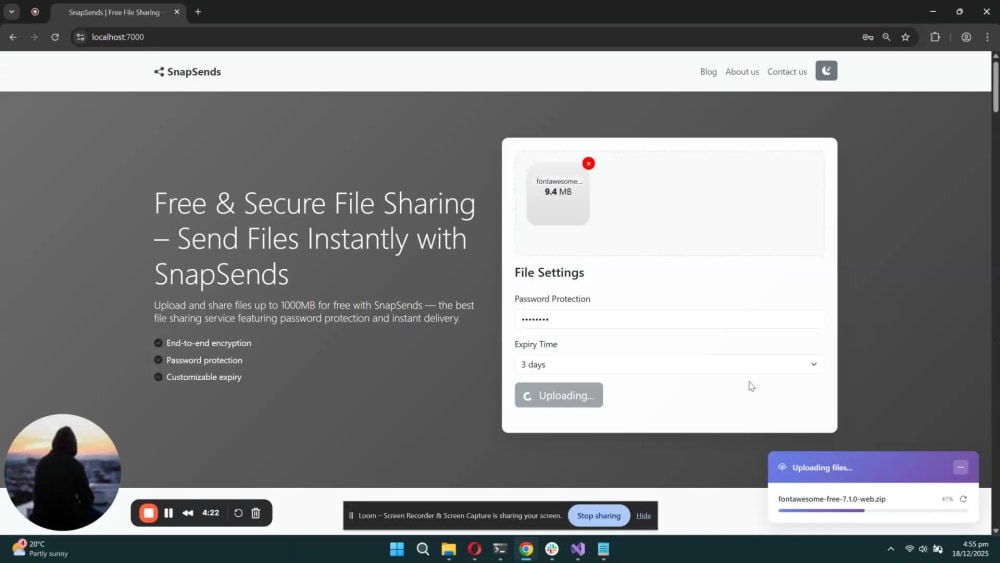Open the Wi-Fi network settings
This screenshot has width=1000, height=563.
[909, 549]
